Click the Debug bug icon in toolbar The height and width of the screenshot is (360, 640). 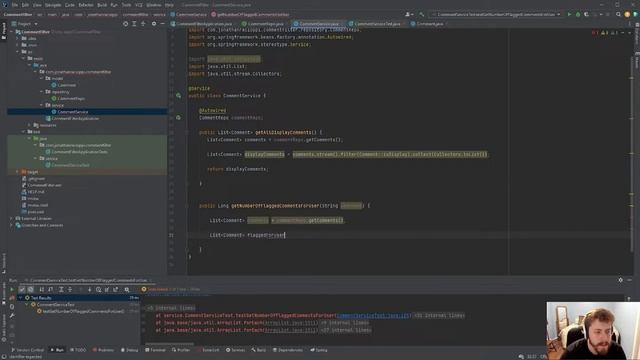tap(578, 14)
